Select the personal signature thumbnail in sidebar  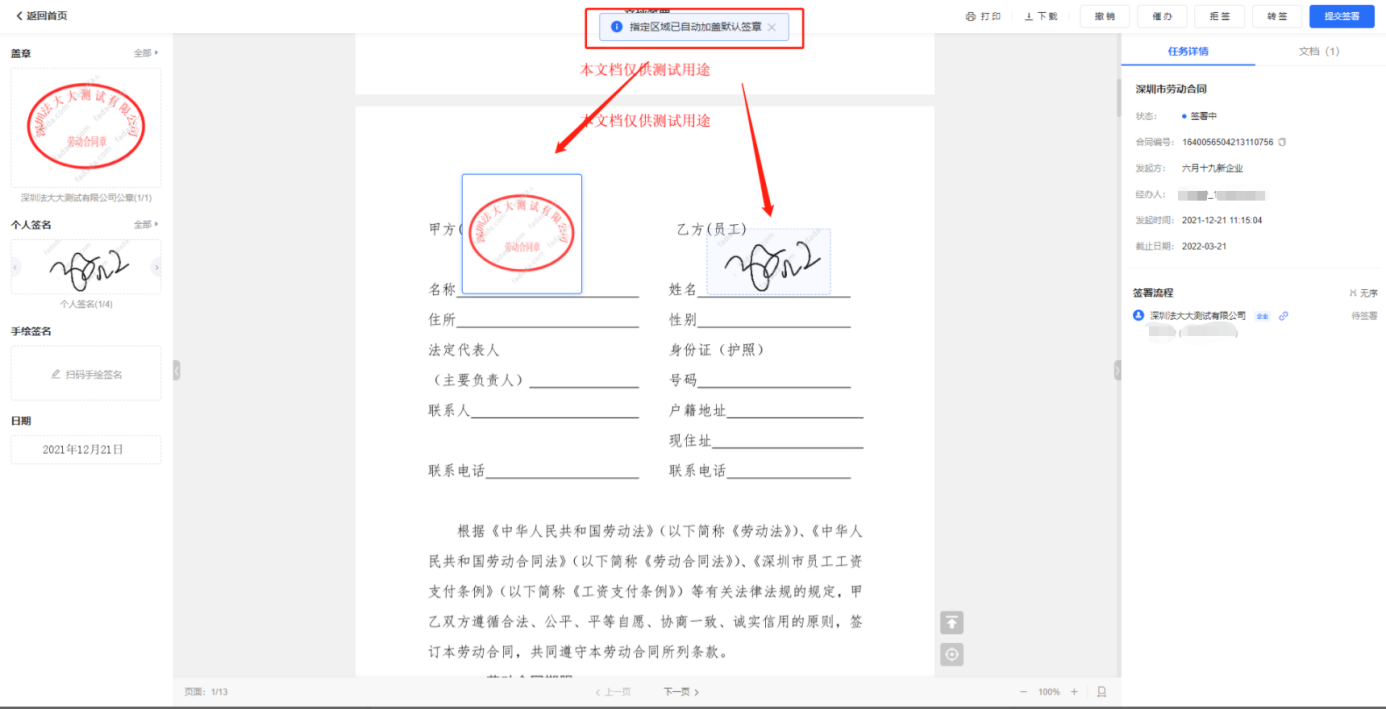(x=86, y=266)
